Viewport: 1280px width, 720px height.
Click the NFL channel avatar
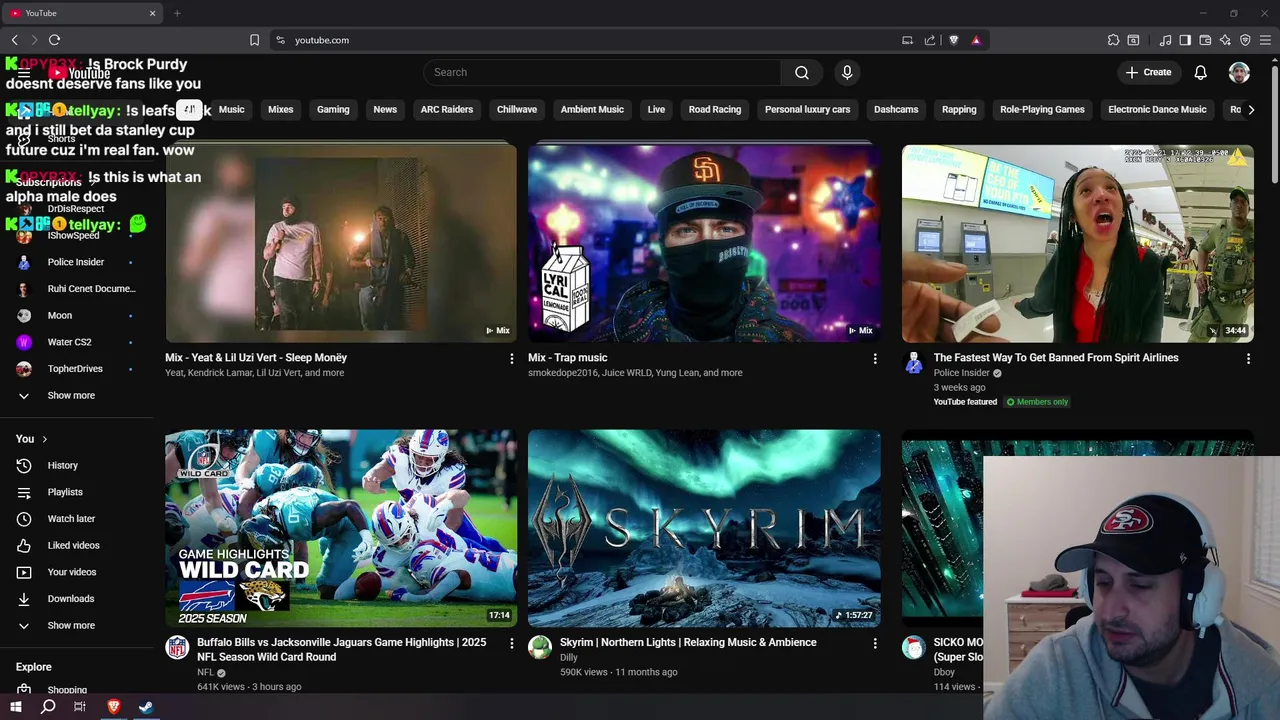pyautogui.click(x=177, y=648)
